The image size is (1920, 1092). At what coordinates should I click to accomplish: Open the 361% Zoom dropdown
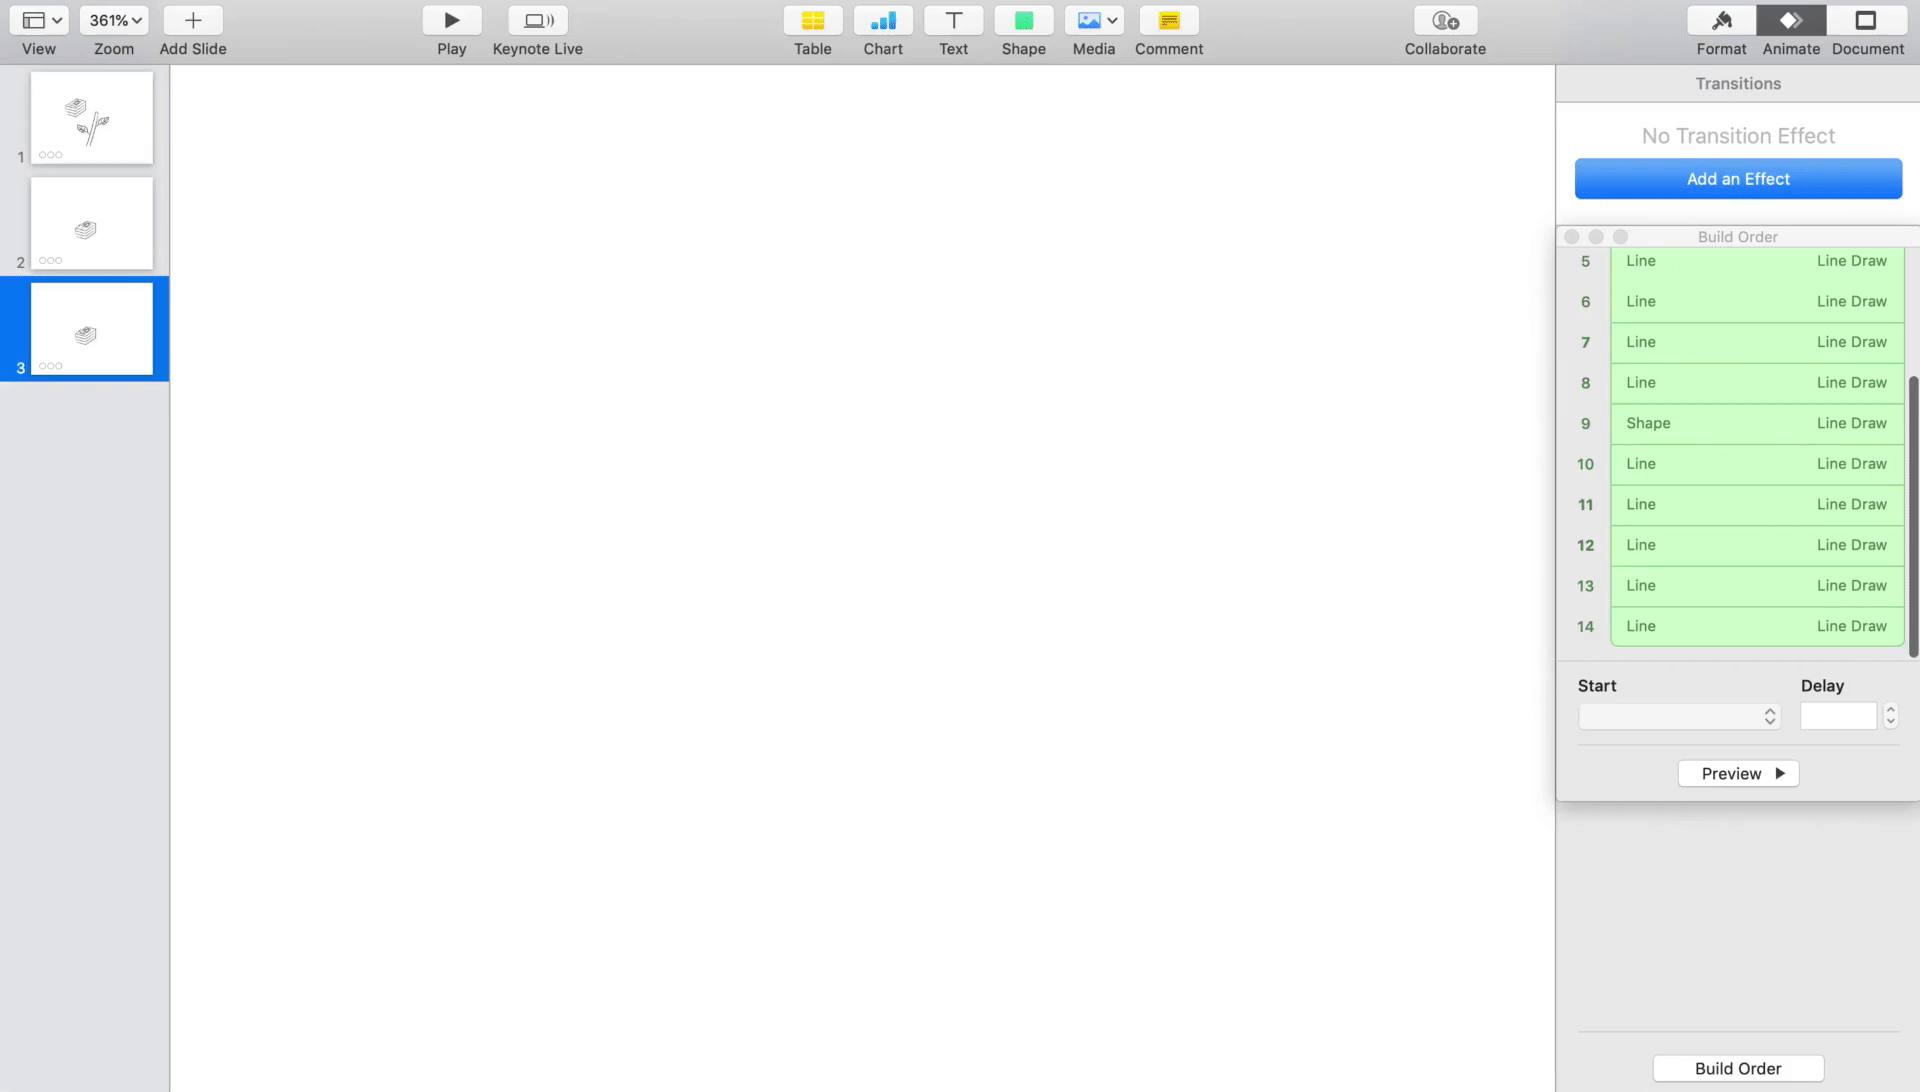click(x=114, y=21)
